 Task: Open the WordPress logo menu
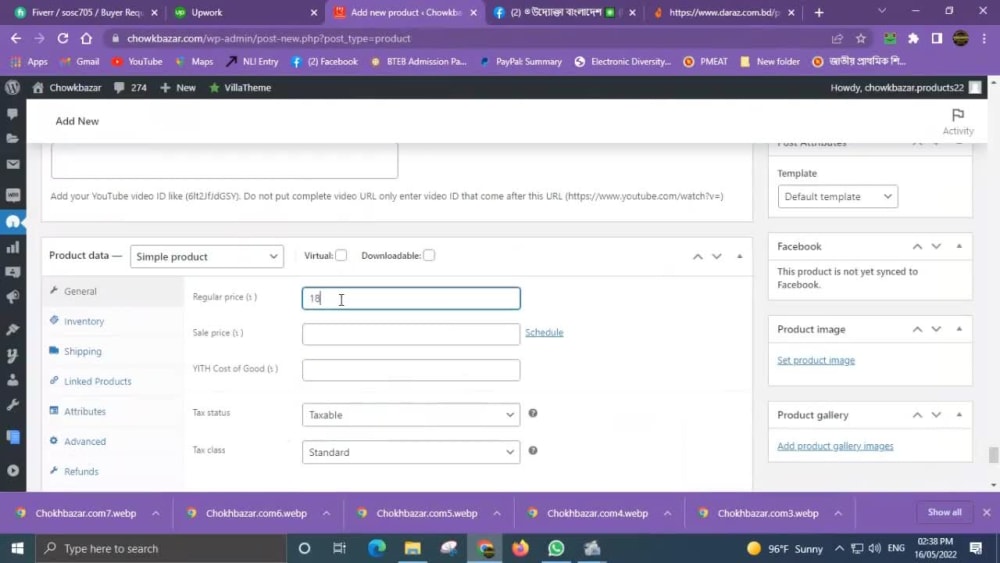(12, 87)
